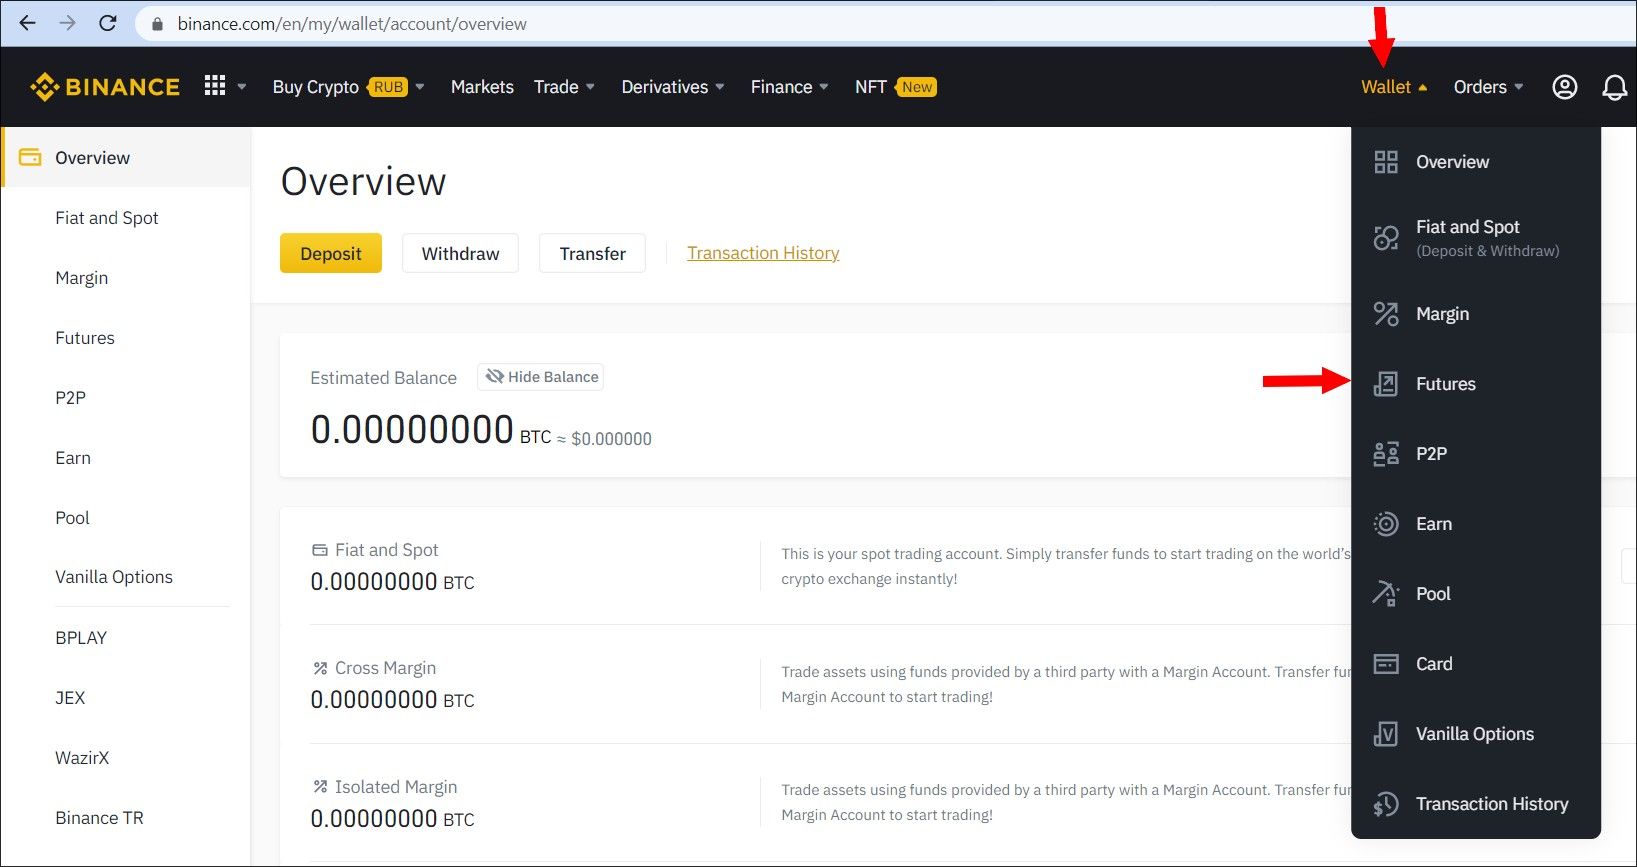This screenshot has height=867, width=1637.
Task: Toggle Hide Balance visibility
Action: coord(541,377)
